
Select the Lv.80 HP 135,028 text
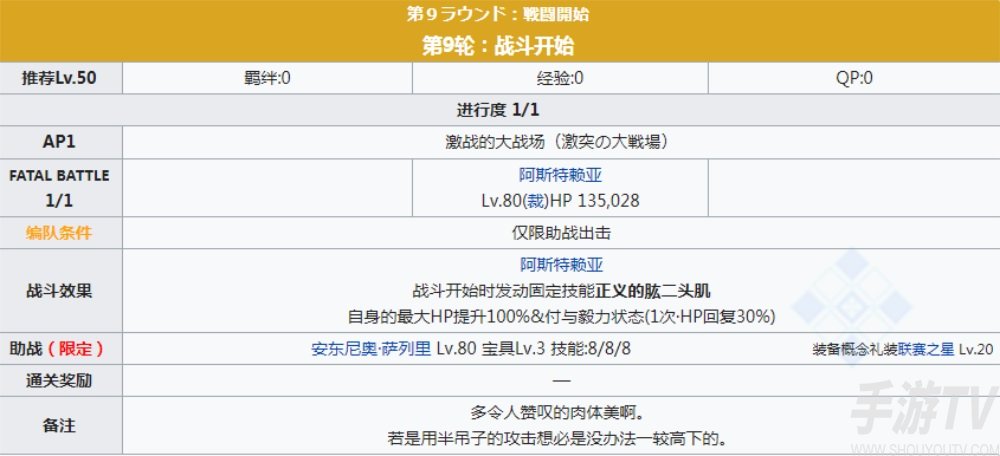pyautogui.click(x=561, y=202)
